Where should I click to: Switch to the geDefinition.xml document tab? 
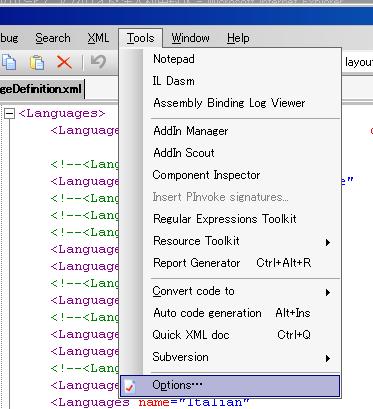click(41, 89)
